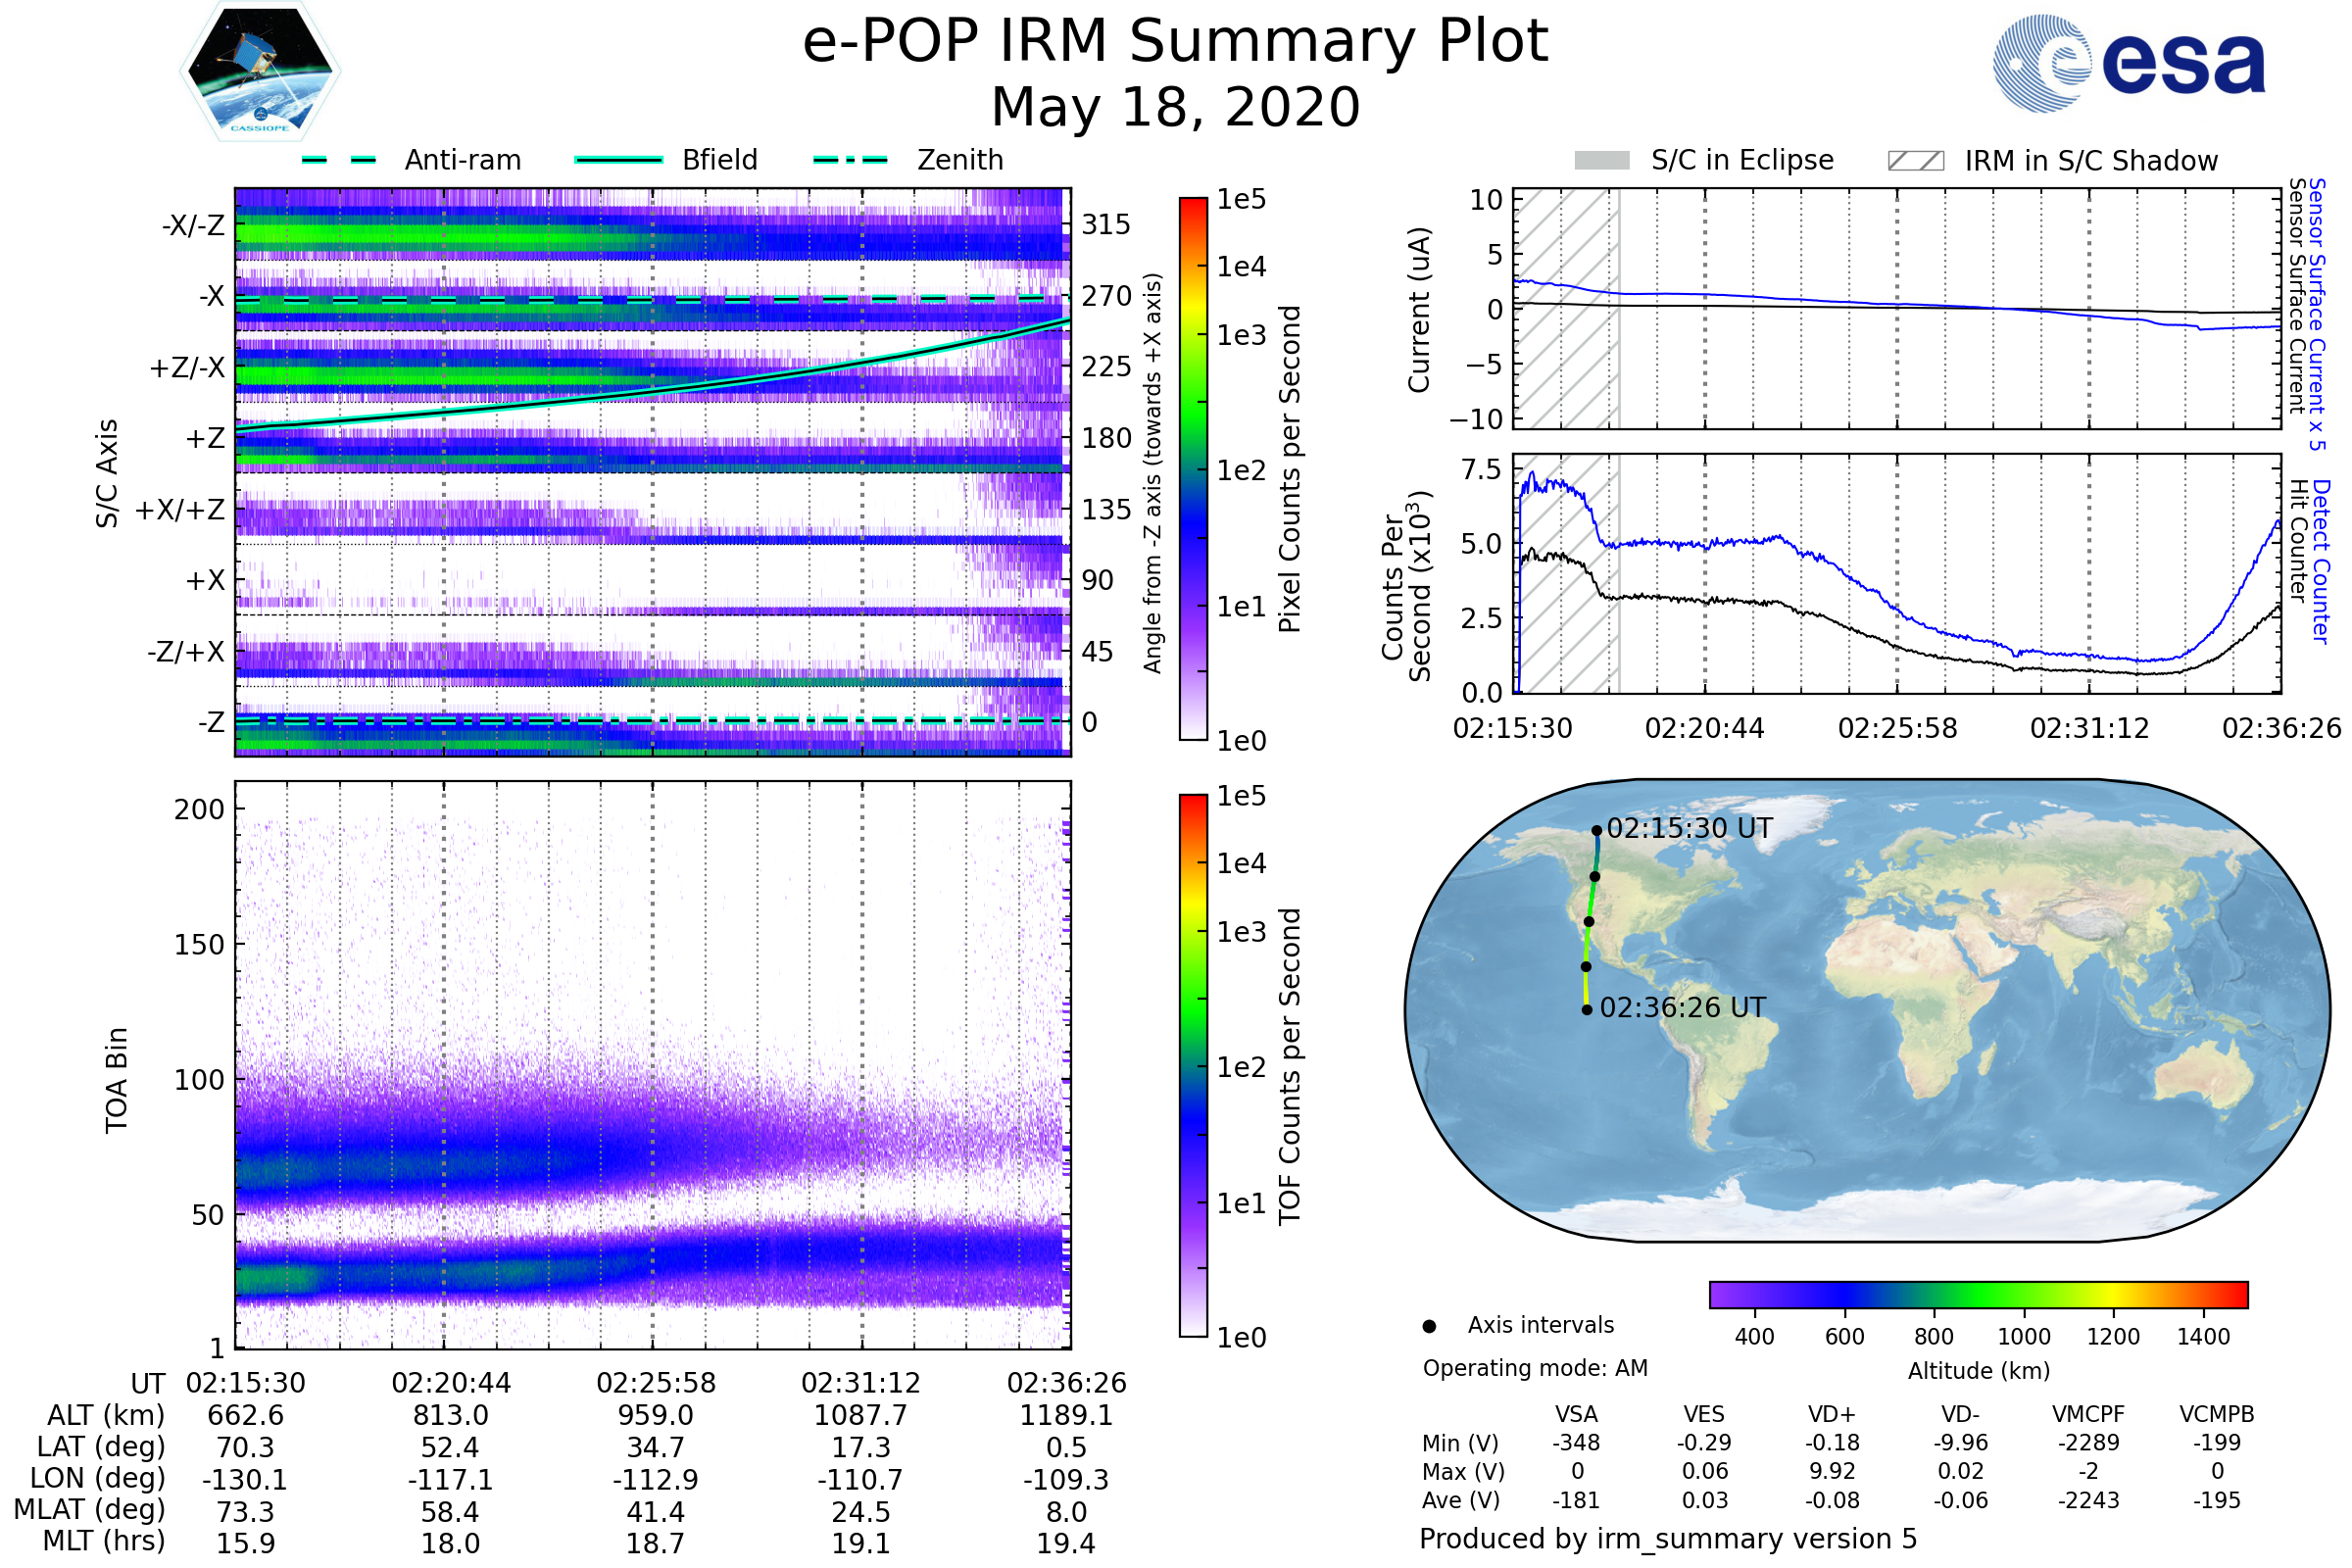Click the 02:15:30 UT start point on map

[x=1597, y=830]
